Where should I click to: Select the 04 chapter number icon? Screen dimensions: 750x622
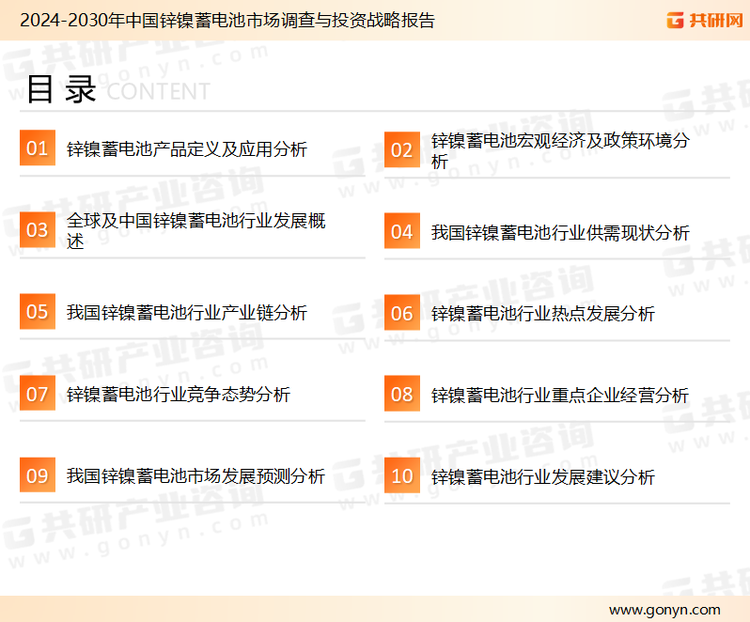click(x=402, y=231)
